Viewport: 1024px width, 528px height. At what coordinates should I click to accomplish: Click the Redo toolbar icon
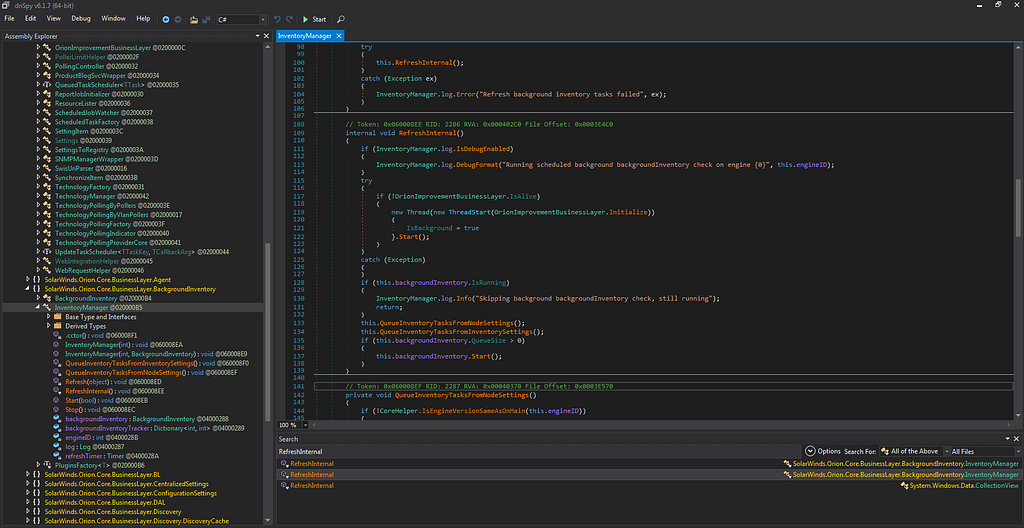[289, 20]
